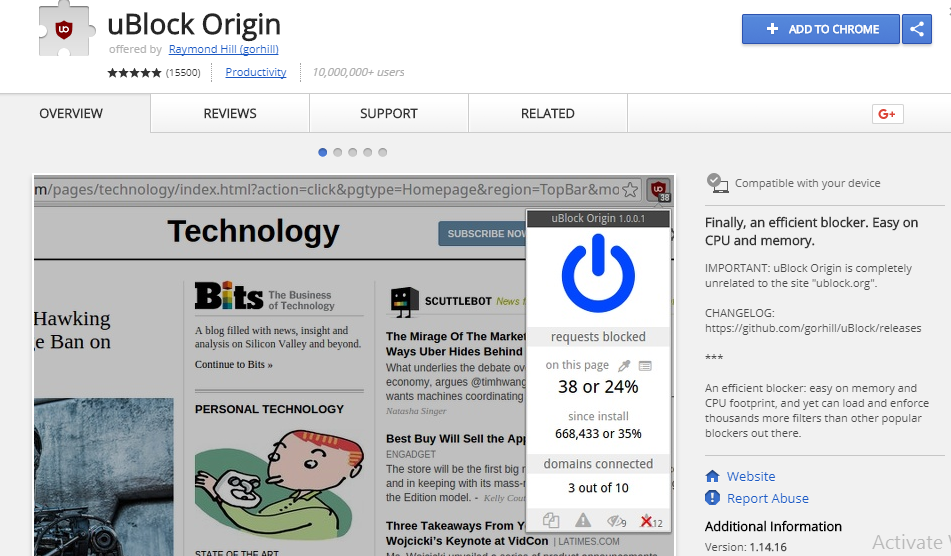The image size is (951, 556).
Task: Click the Bits blog logo
Action: click(x=229, y=296)
